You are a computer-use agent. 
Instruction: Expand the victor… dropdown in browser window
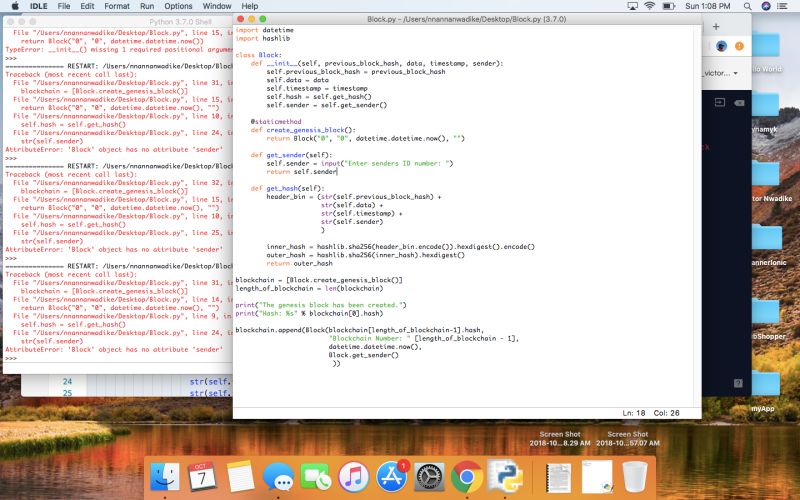point(721,73)
